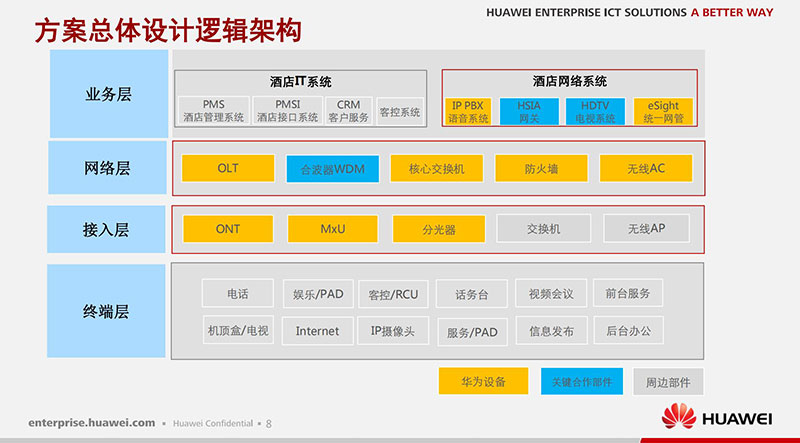Click the 终端层 layer label block
800x443 pixels.
coord(106,311)
